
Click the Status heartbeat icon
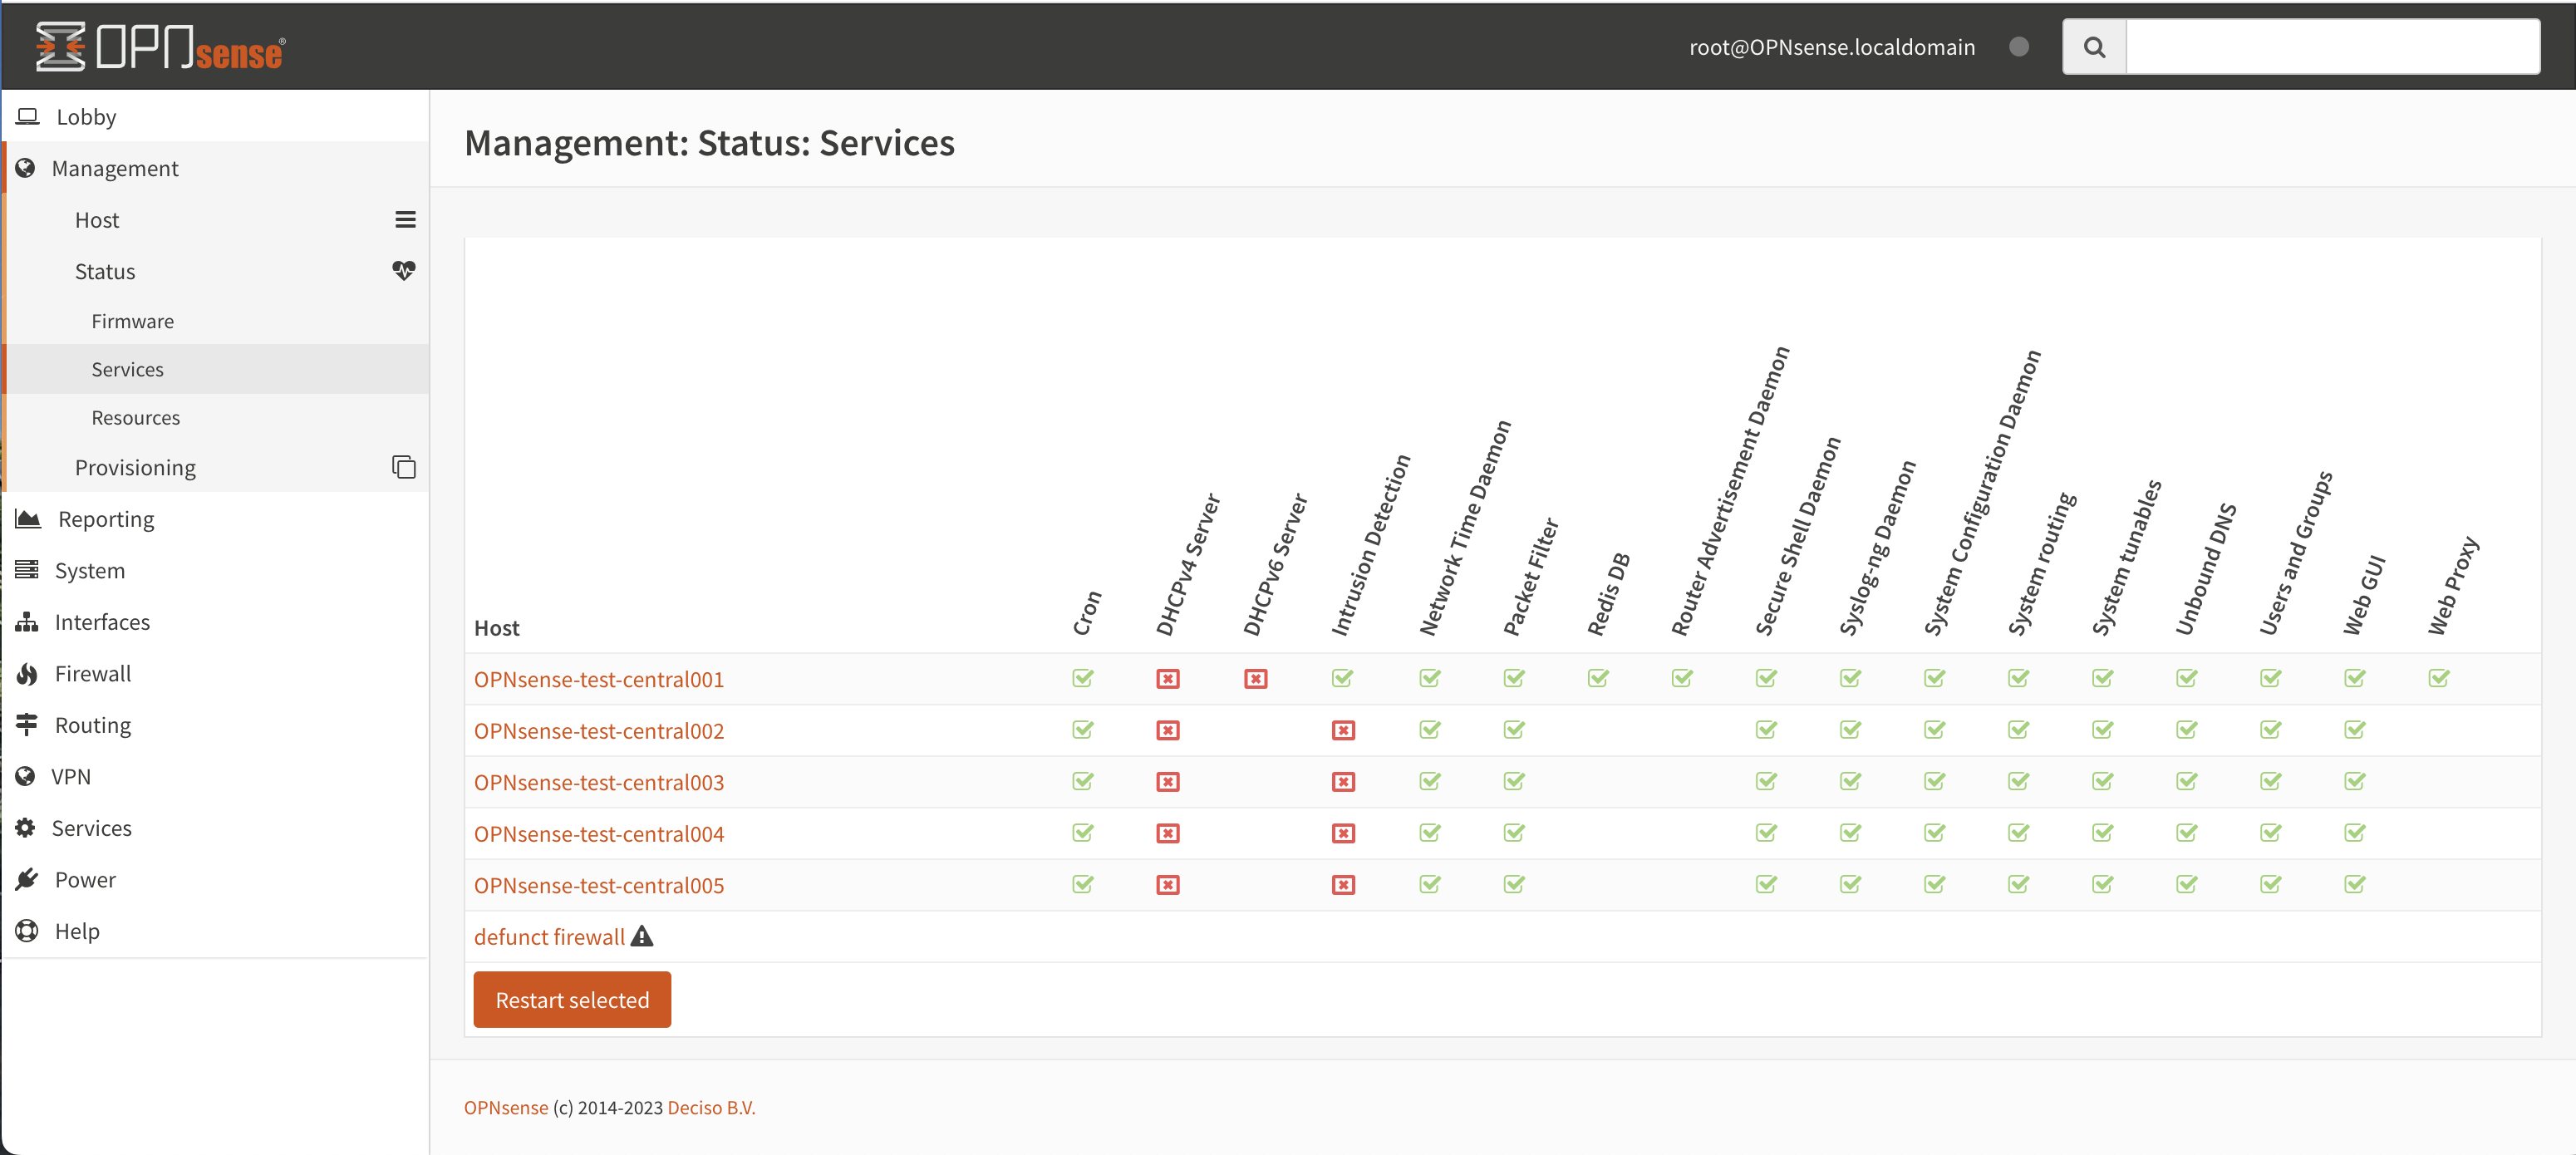(404, 271)
